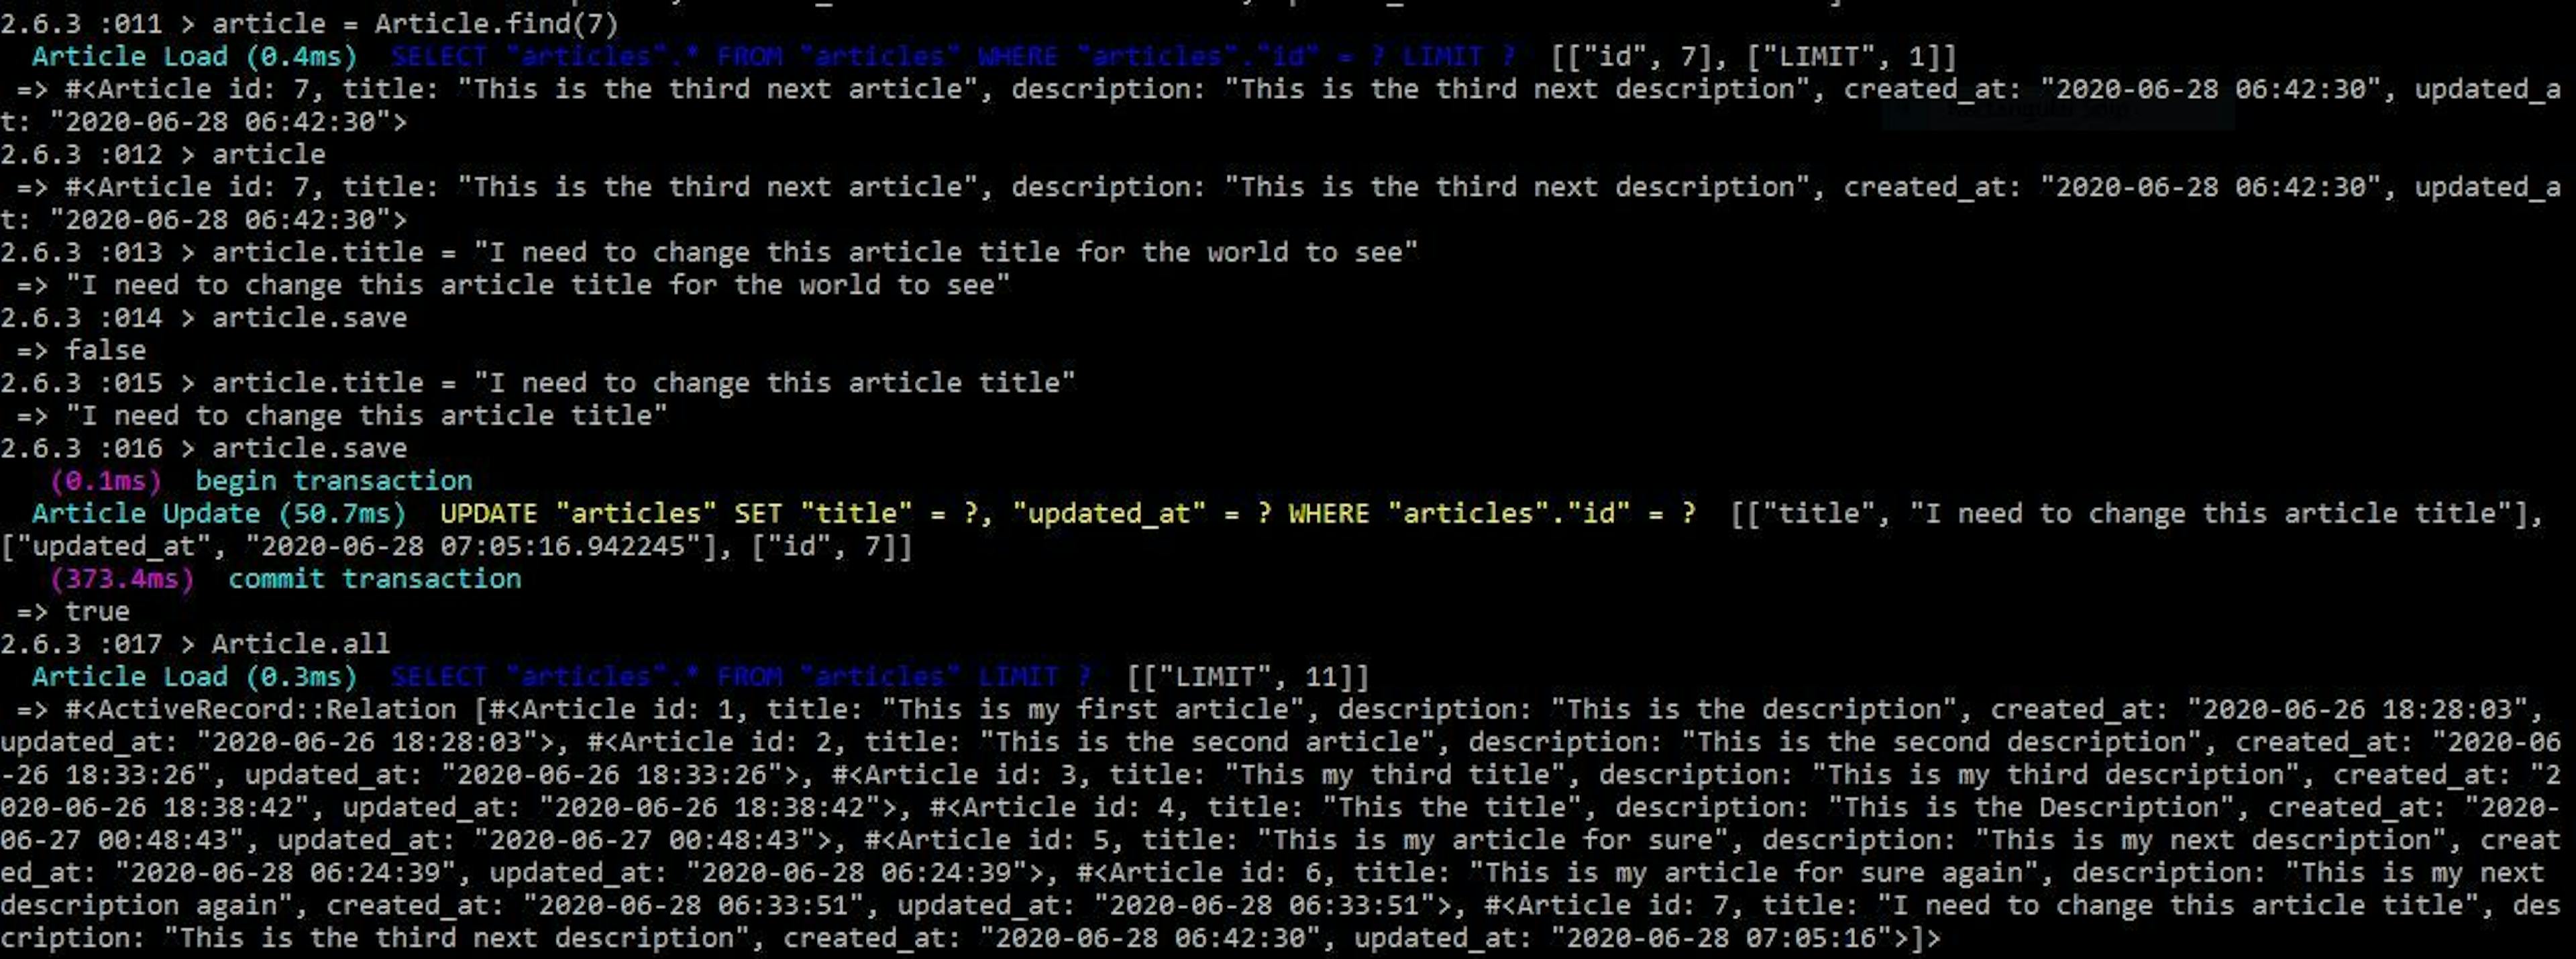Click the '[["LIMIT", 11]]' binding text

(x=1247, y=676)
